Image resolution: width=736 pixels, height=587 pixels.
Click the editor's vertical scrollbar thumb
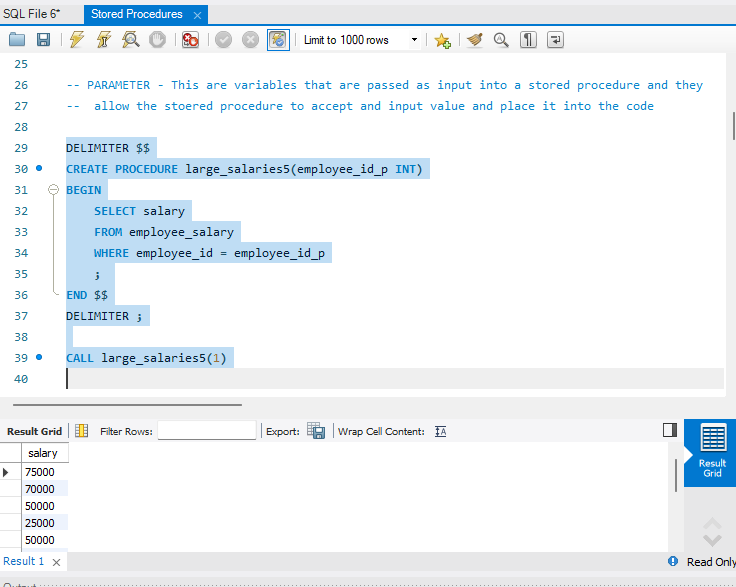pyautogui.click(x=734, y=126)
